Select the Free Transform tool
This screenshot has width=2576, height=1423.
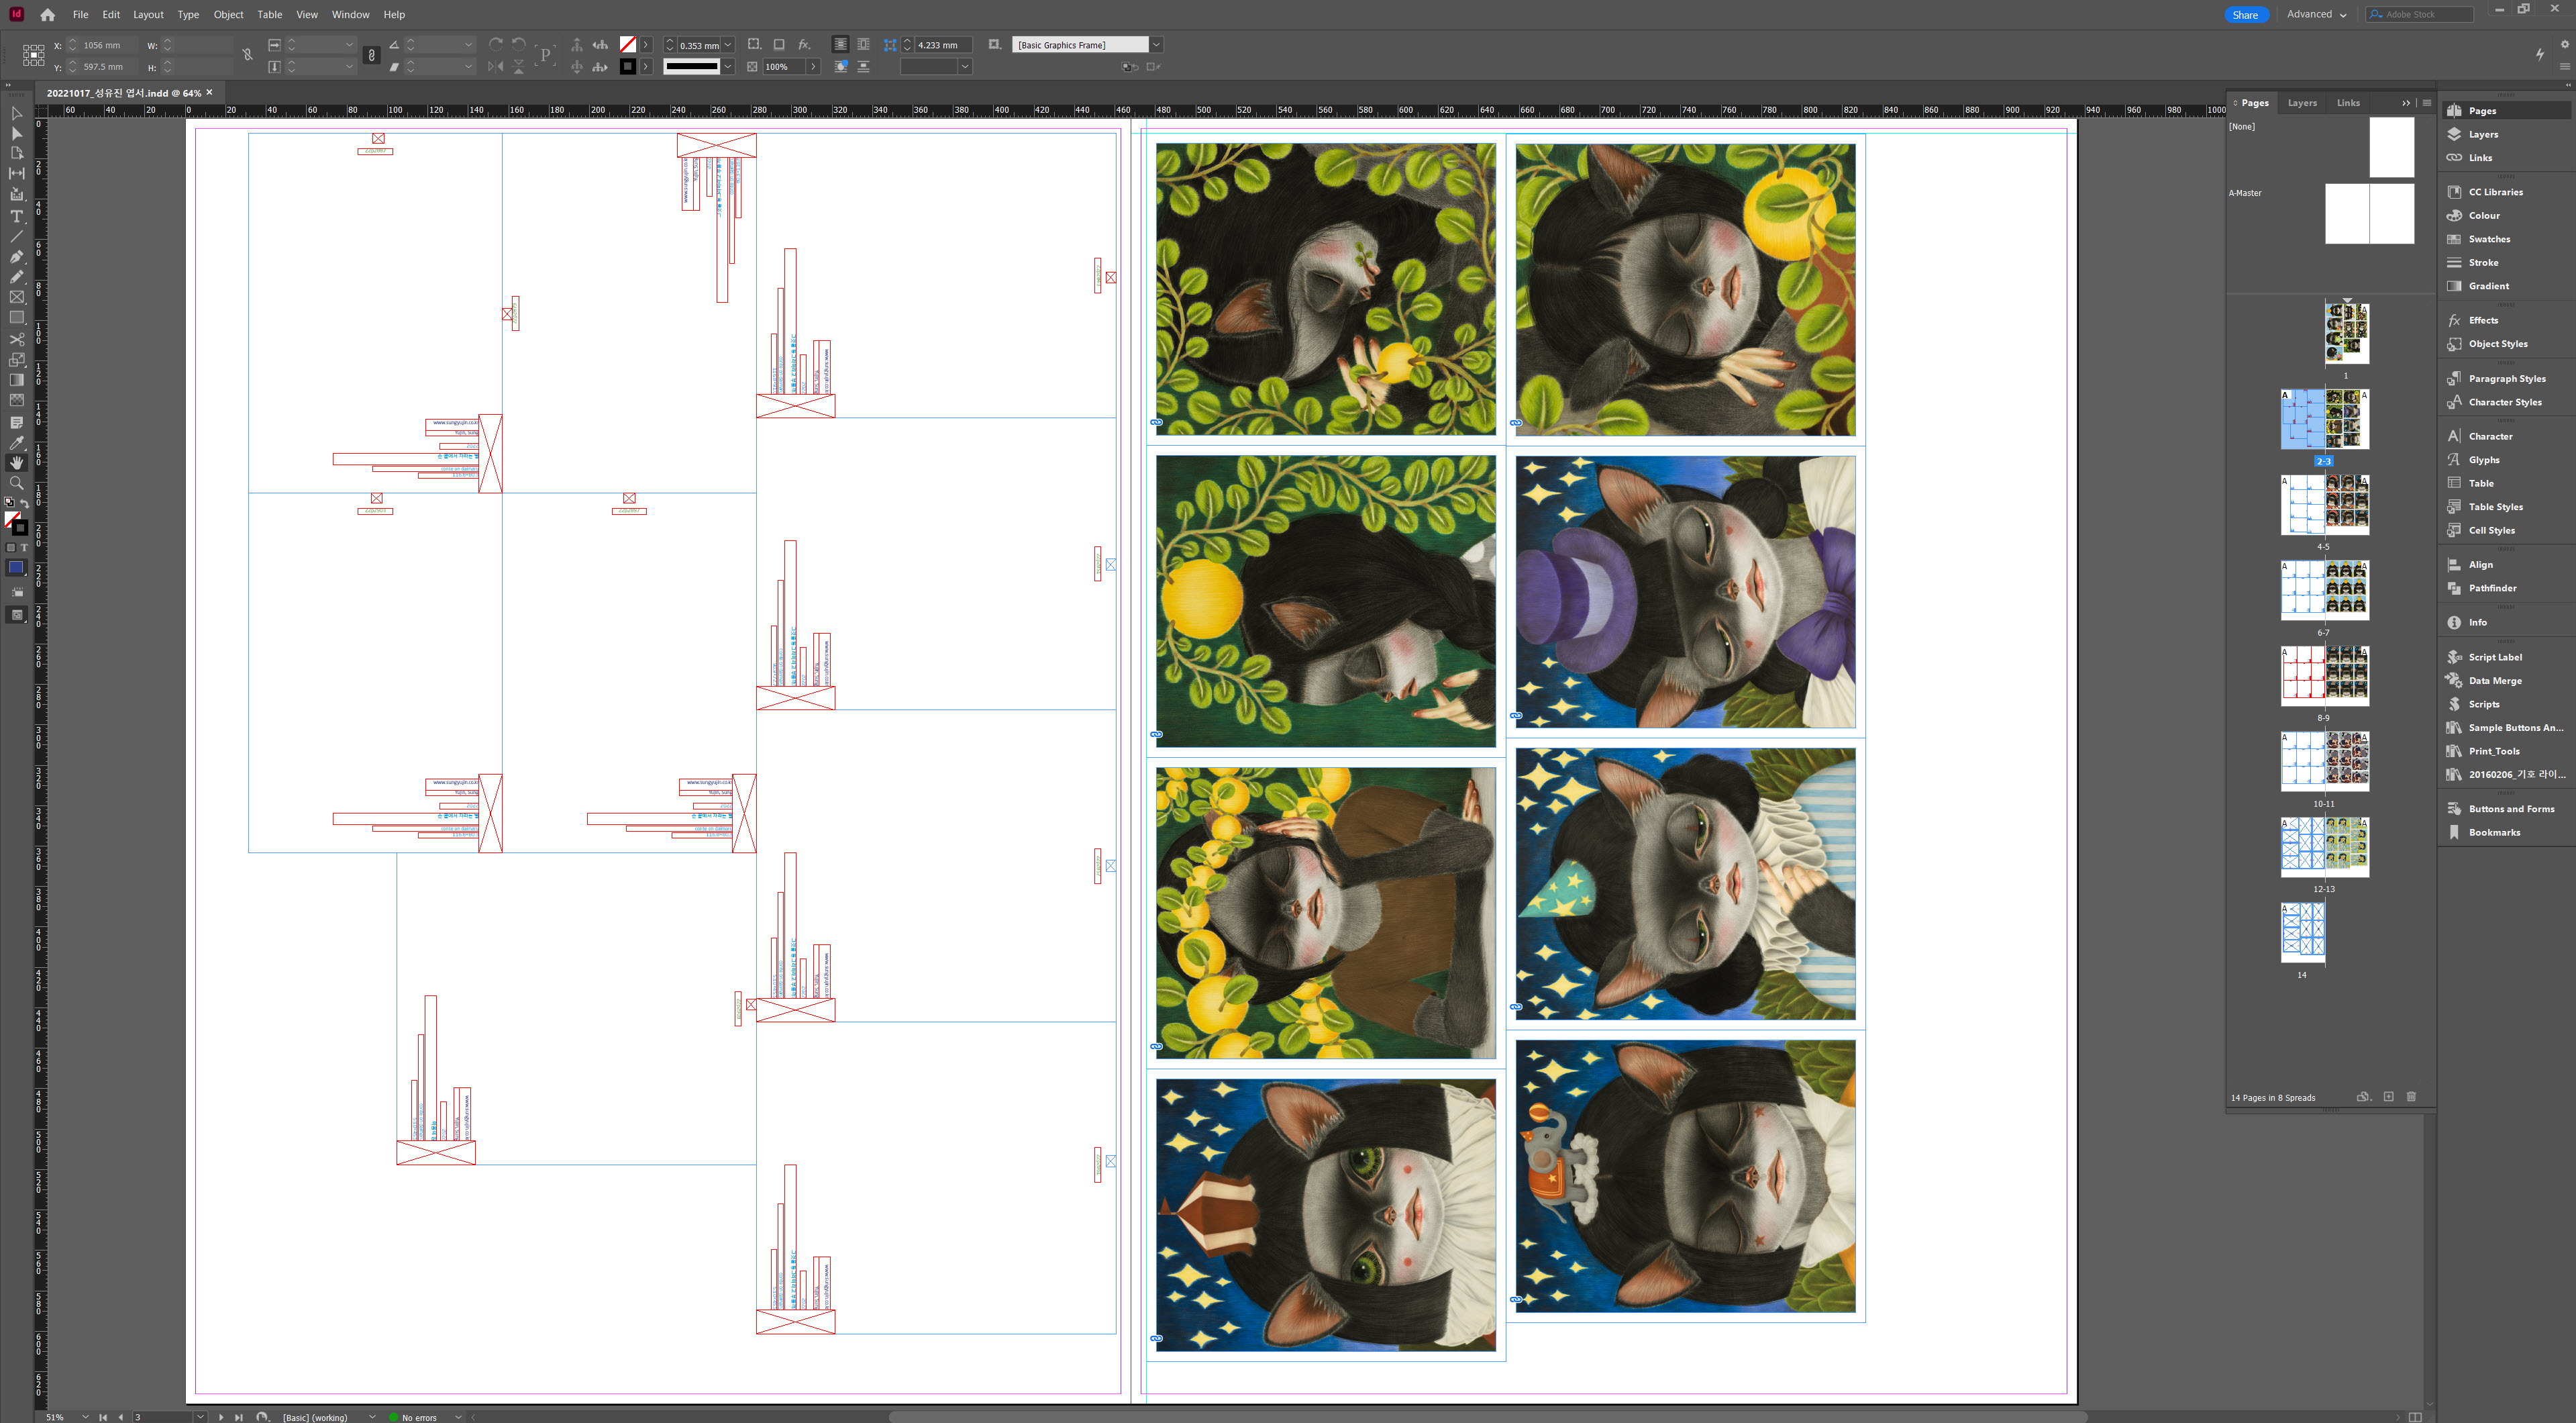coord(16,359)
